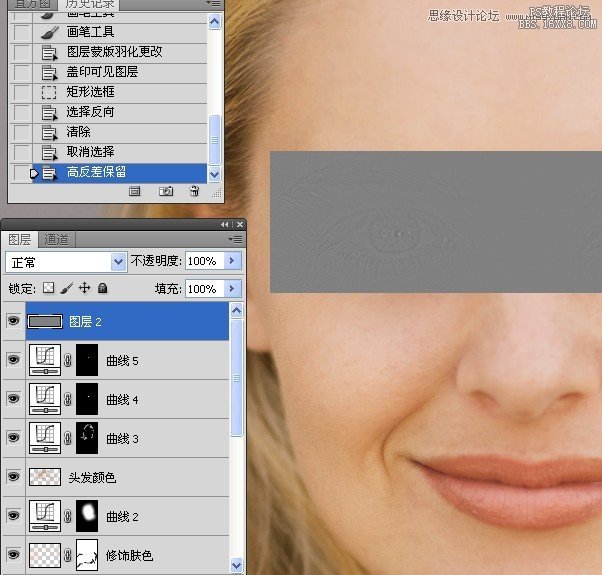Open the 不透明度 opacity slider arrow
Viewport: 602px width, 575px height.
pyautogui.click(x=232, y=261)
